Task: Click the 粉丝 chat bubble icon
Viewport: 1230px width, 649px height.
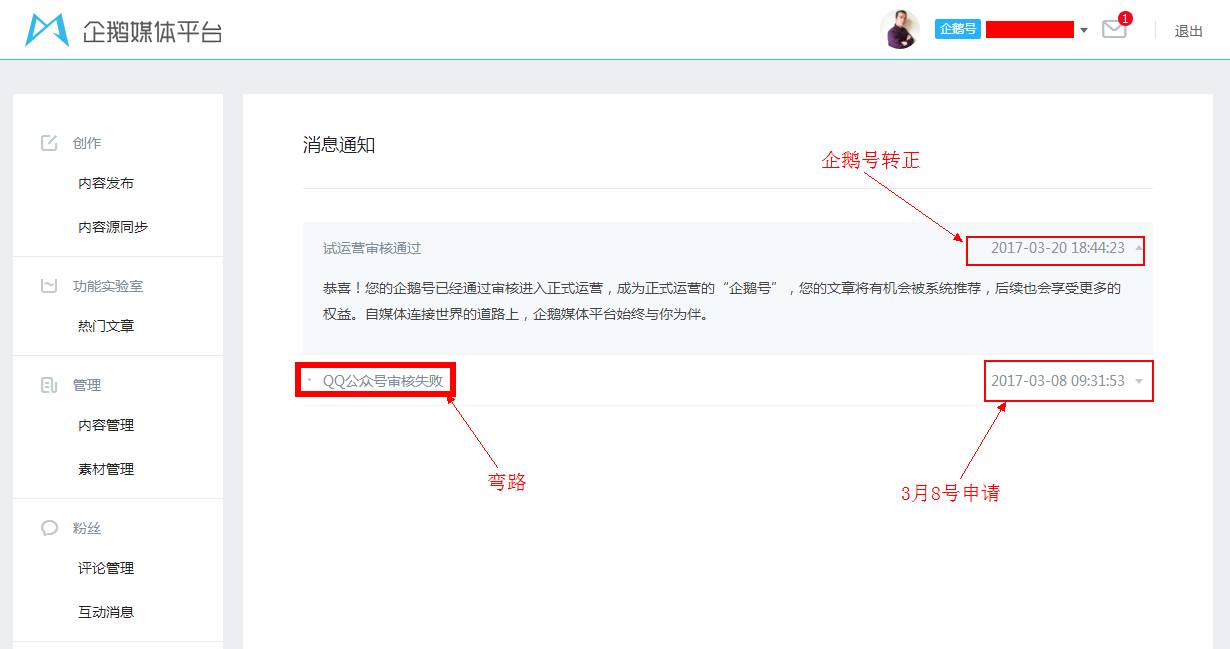Action: click(x=49, y=527)
